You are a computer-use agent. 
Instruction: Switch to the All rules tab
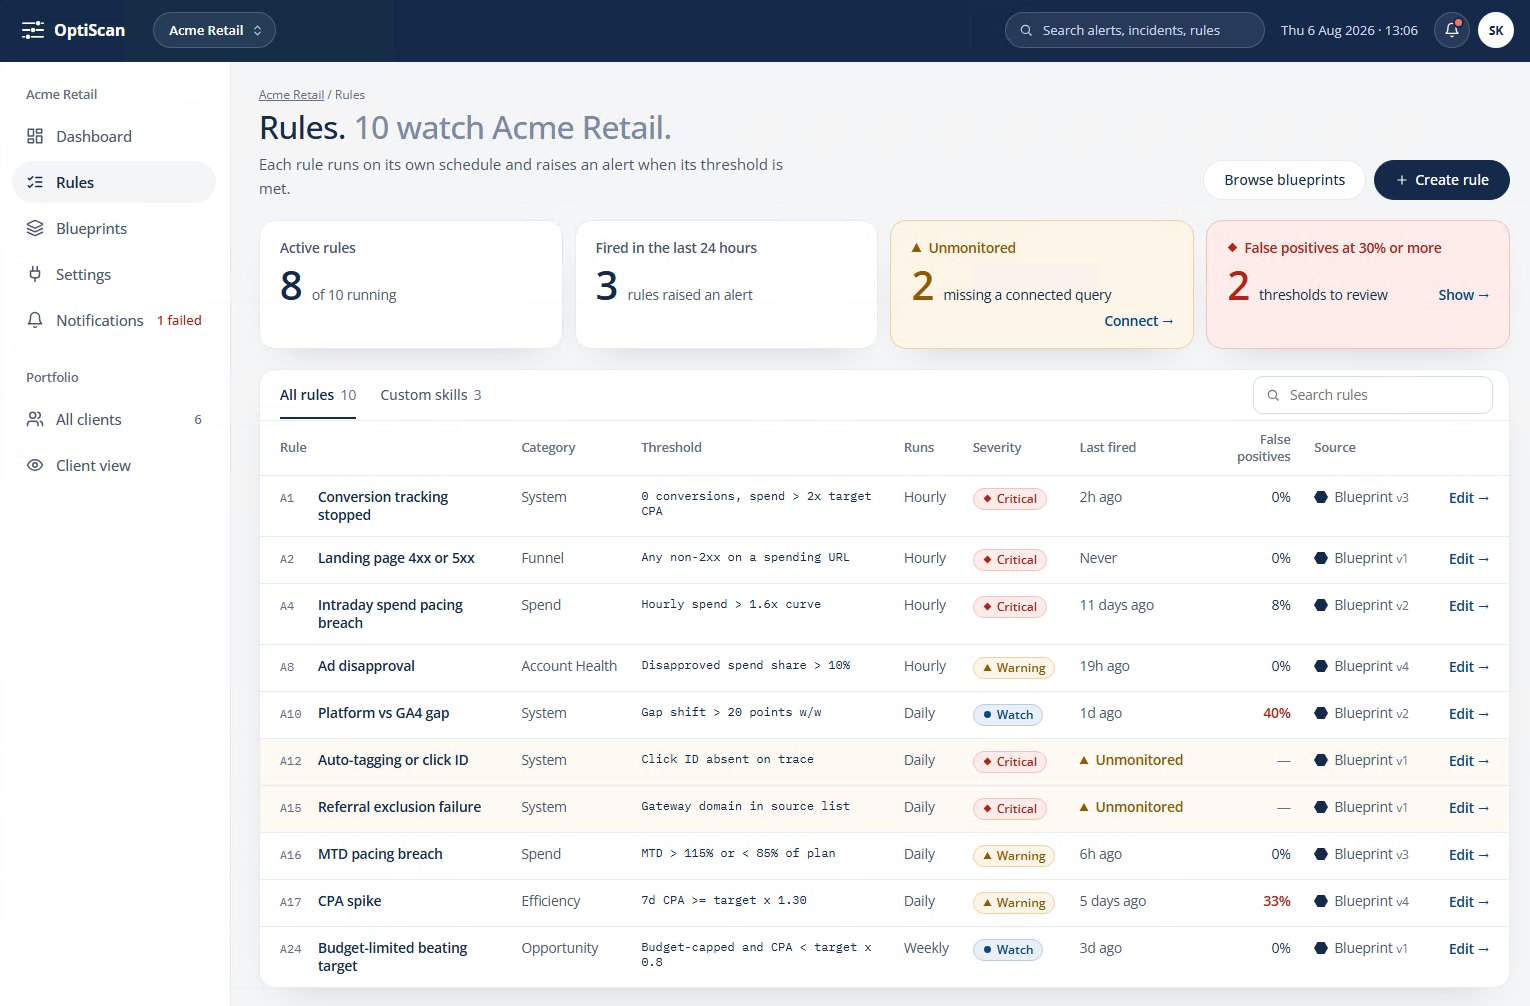coord(318,395)
